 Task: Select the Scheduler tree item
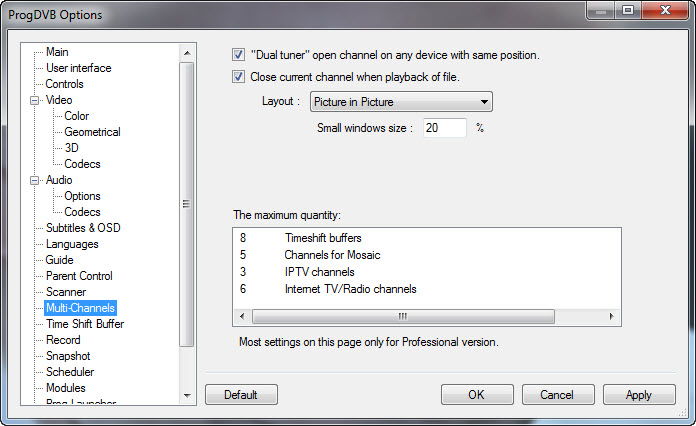pyautogui.click(x=70, y=372)
